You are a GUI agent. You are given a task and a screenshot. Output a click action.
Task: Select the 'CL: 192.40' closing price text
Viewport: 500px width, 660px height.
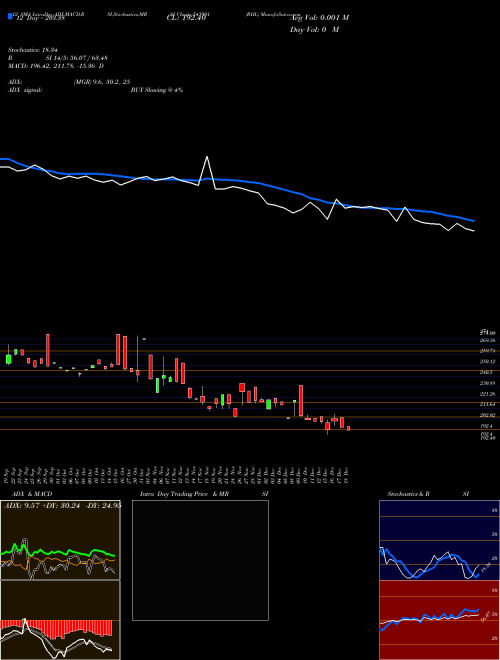[x=185, y=18]
